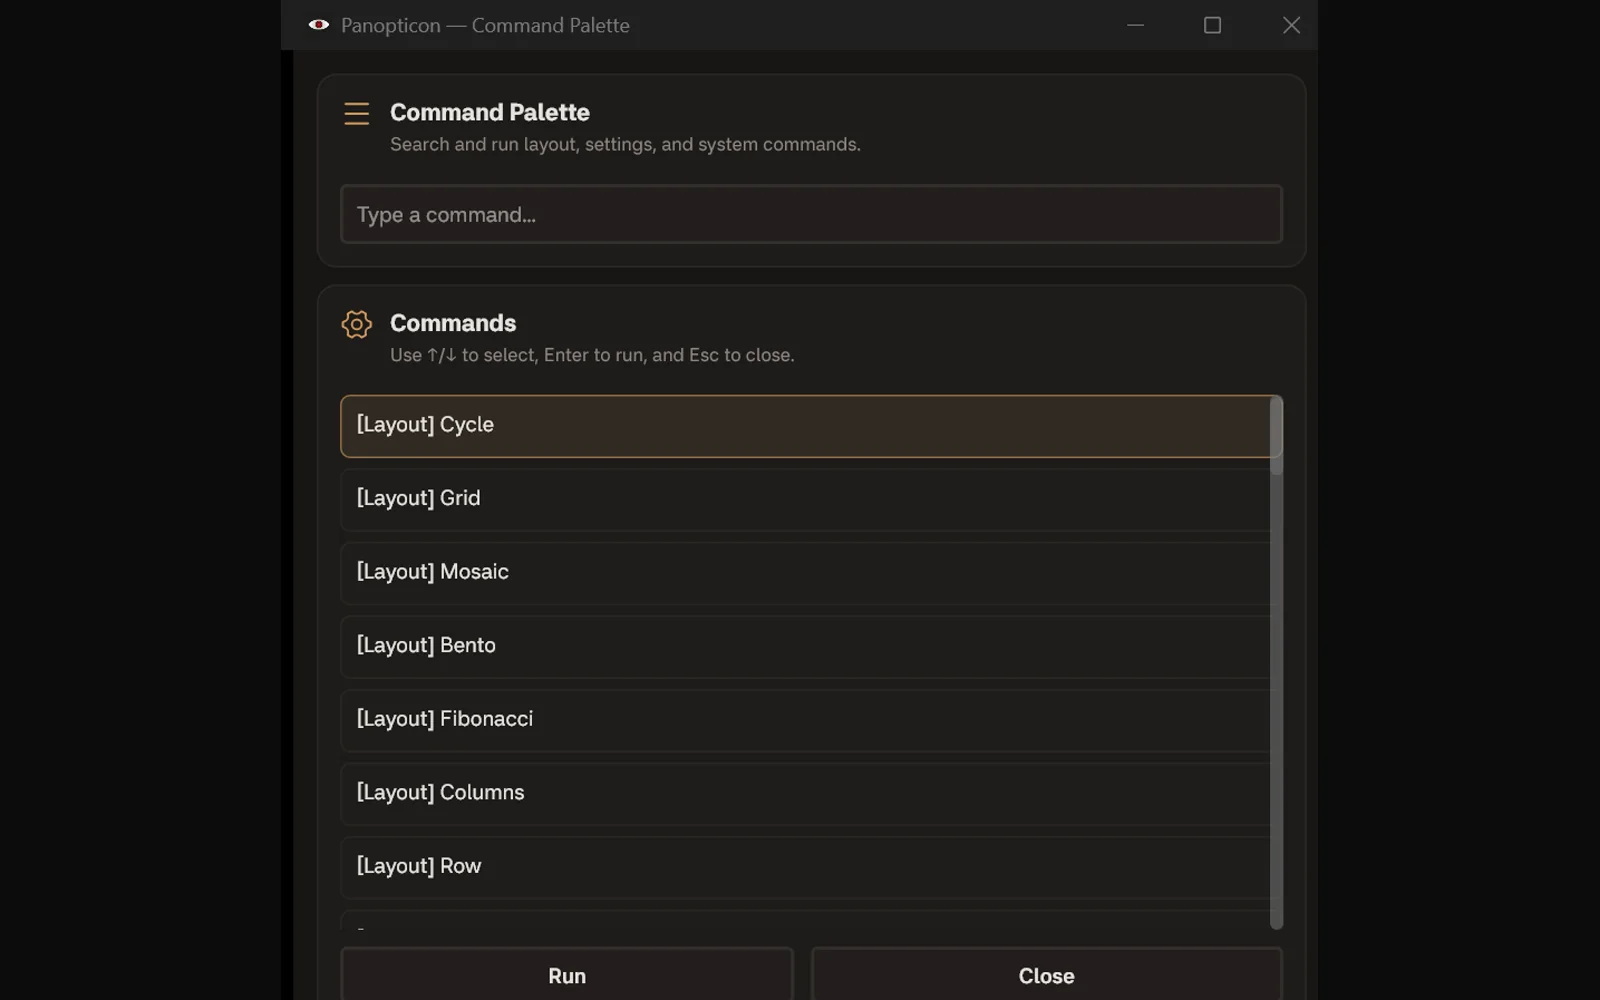The width and height of the screenshot is (1600, 1000).
Task: Focus the 'Type a command...' search field
Action: [x=811, y=214]
